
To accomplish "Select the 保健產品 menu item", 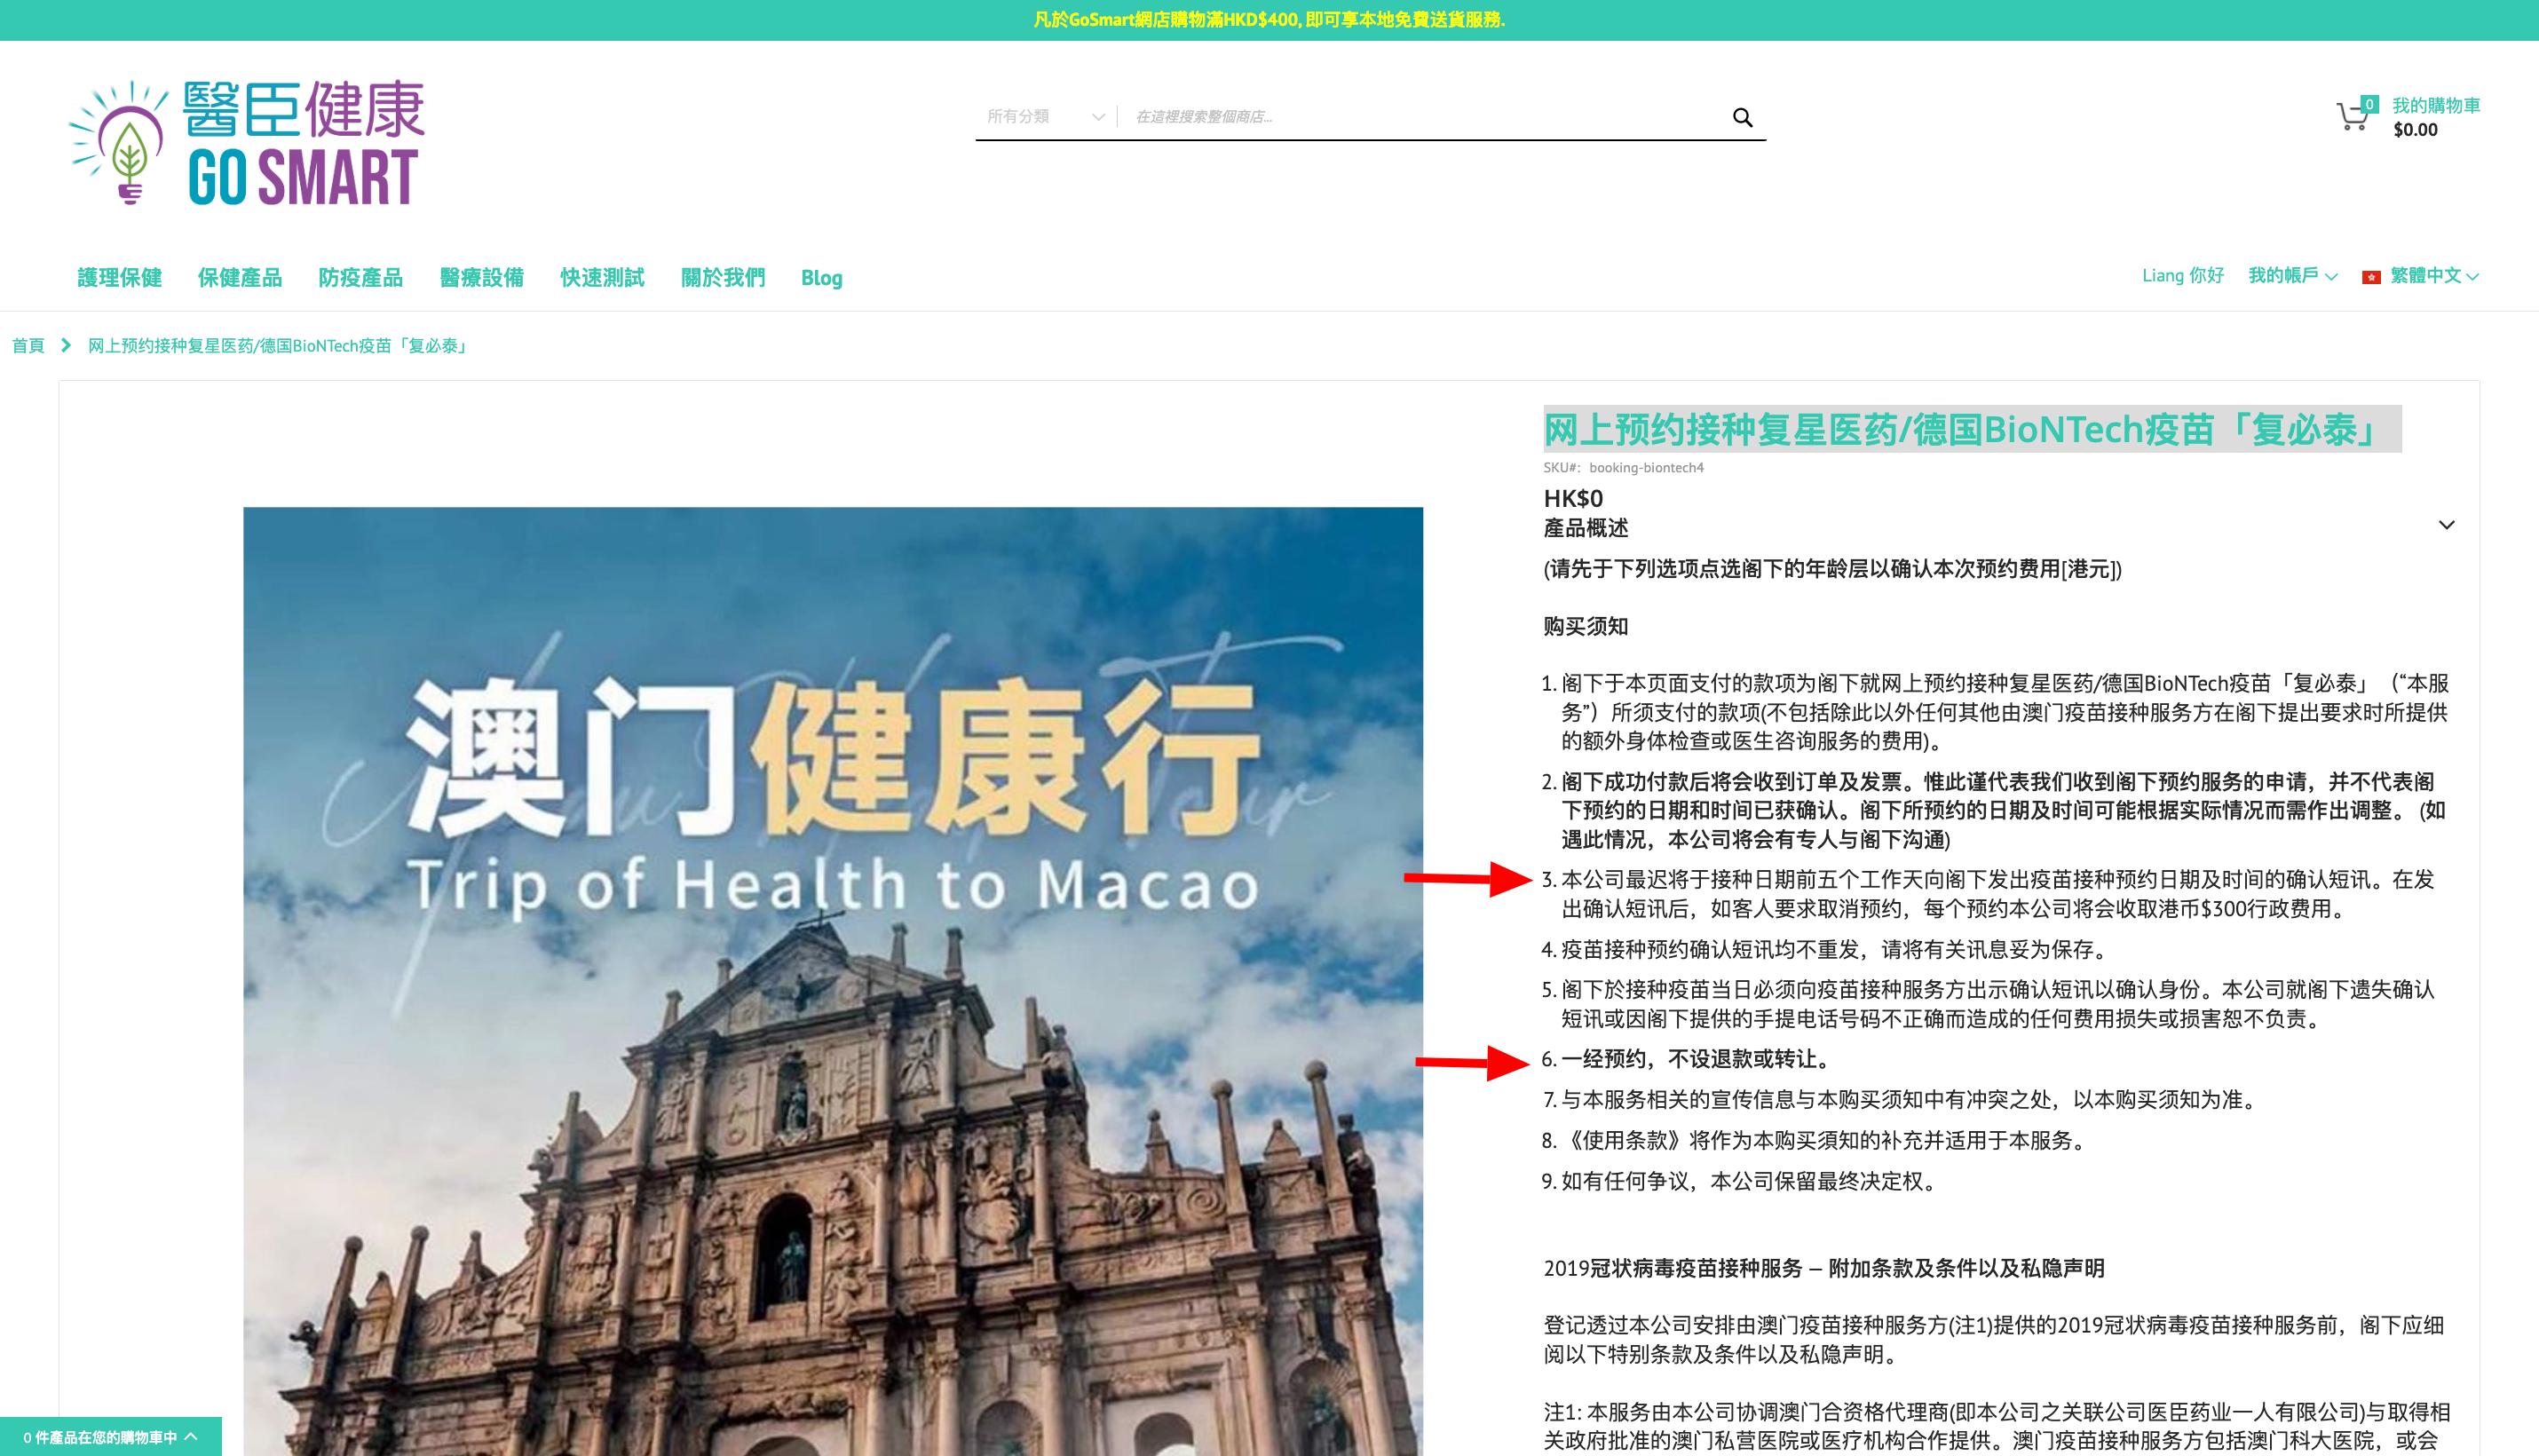I will (x=240, y=277).
